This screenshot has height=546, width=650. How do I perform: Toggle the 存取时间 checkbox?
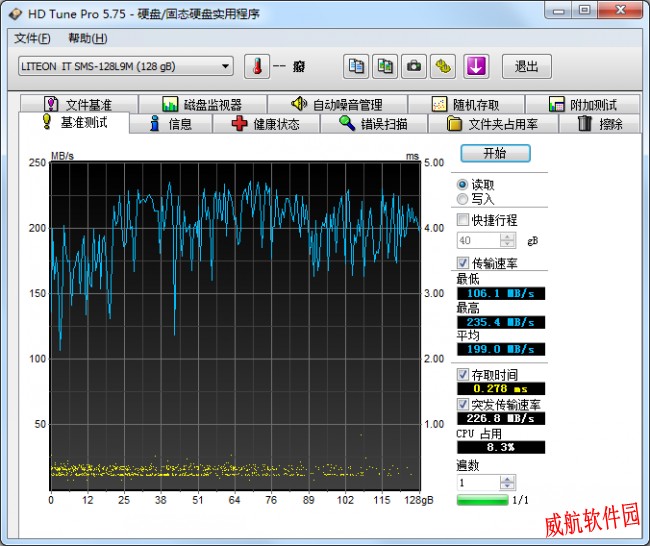tap(463, 374)
